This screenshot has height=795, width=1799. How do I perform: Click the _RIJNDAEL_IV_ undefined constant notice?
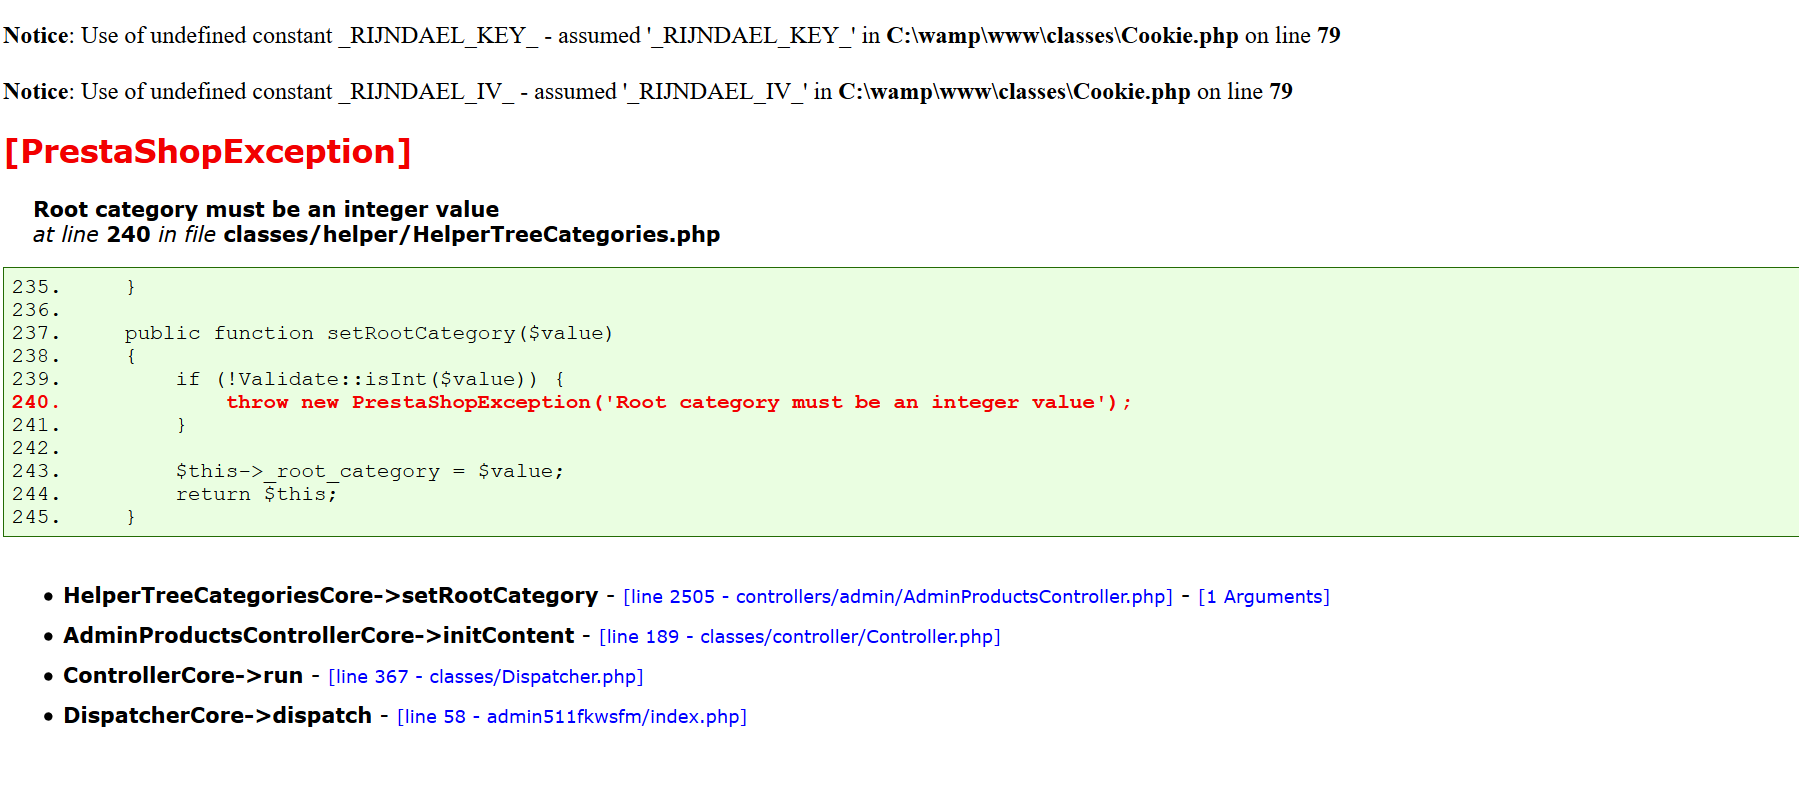pyautogui.click(x=648, y=92)
